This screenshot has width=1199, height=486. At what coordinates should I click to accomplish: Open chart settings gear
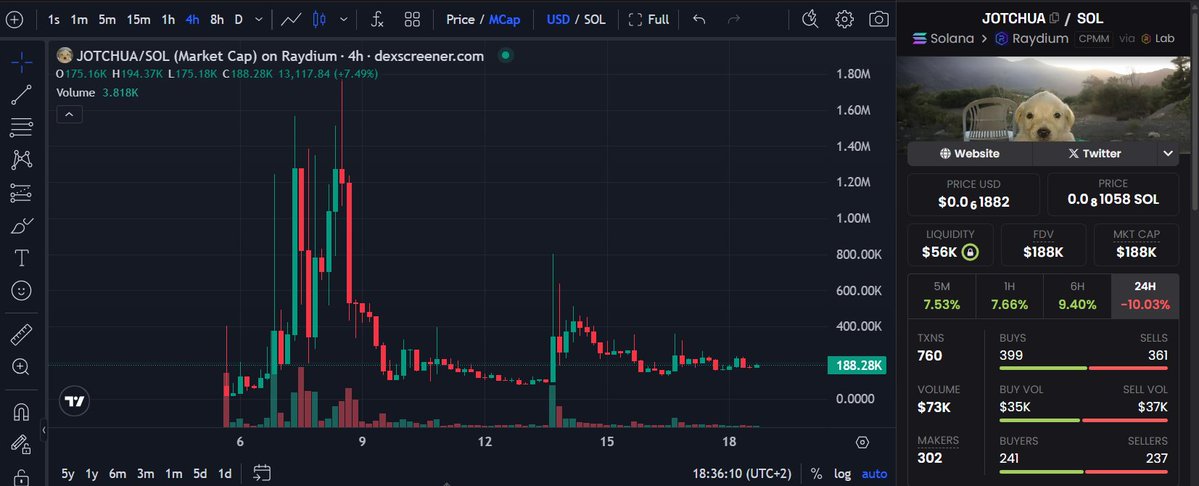point(844,19)
